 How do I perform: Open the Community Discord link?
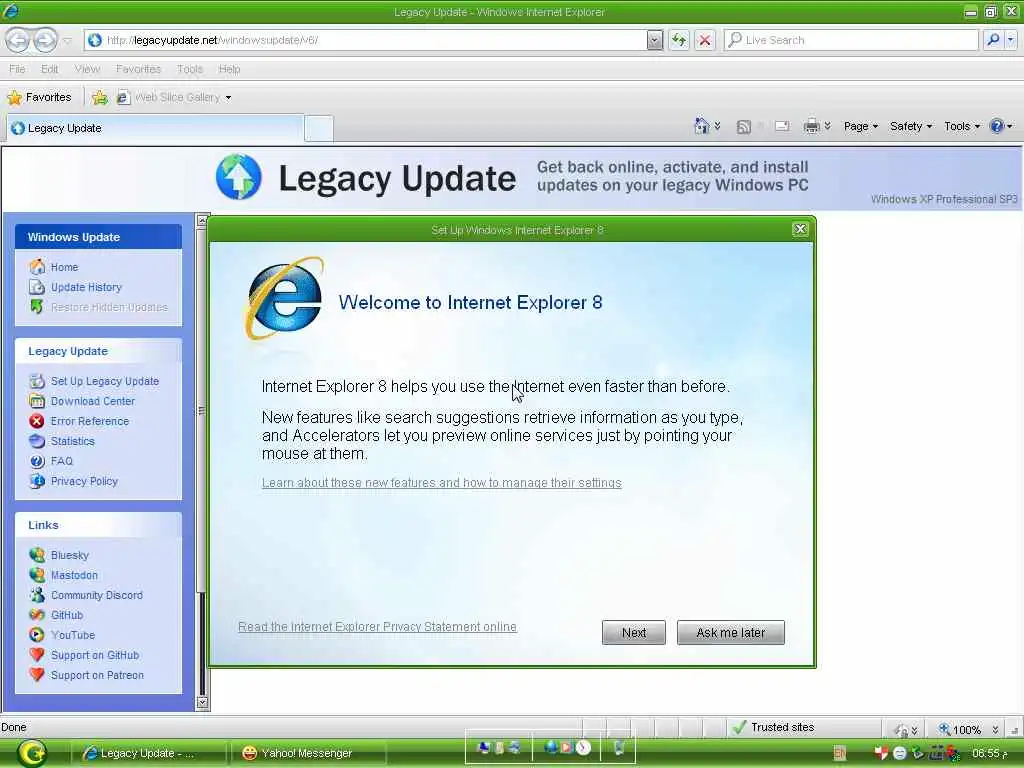pos(97,595)
